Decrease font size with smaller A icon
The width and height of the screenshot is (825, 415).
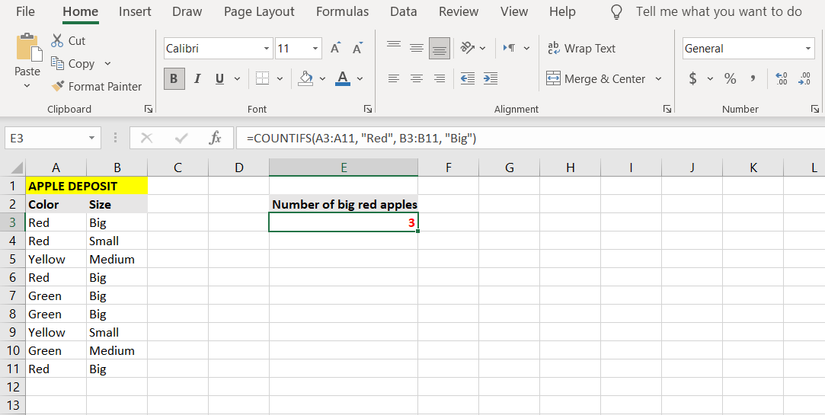(358, 48)
